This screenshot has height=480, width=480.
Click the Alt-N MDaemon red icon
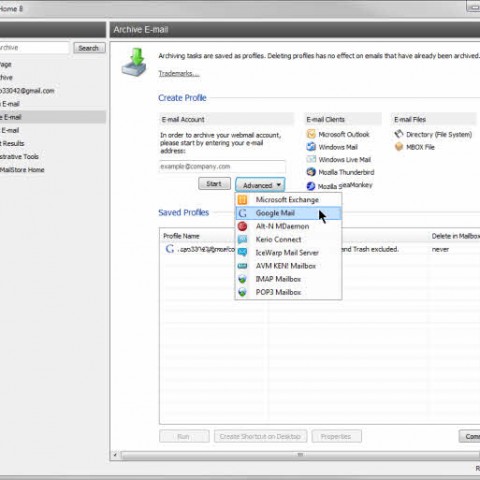pyautogui.click(x=242, y=226)
